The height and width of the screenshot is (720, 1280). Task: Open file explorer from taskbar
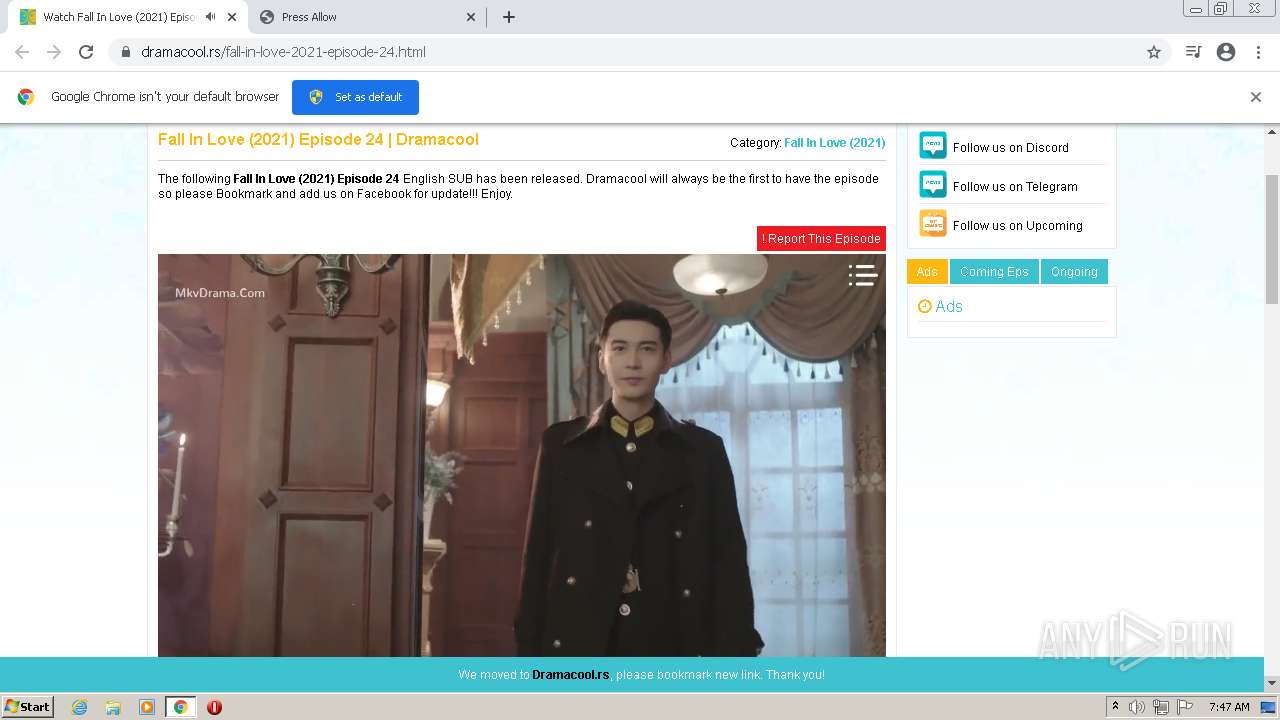113,707
